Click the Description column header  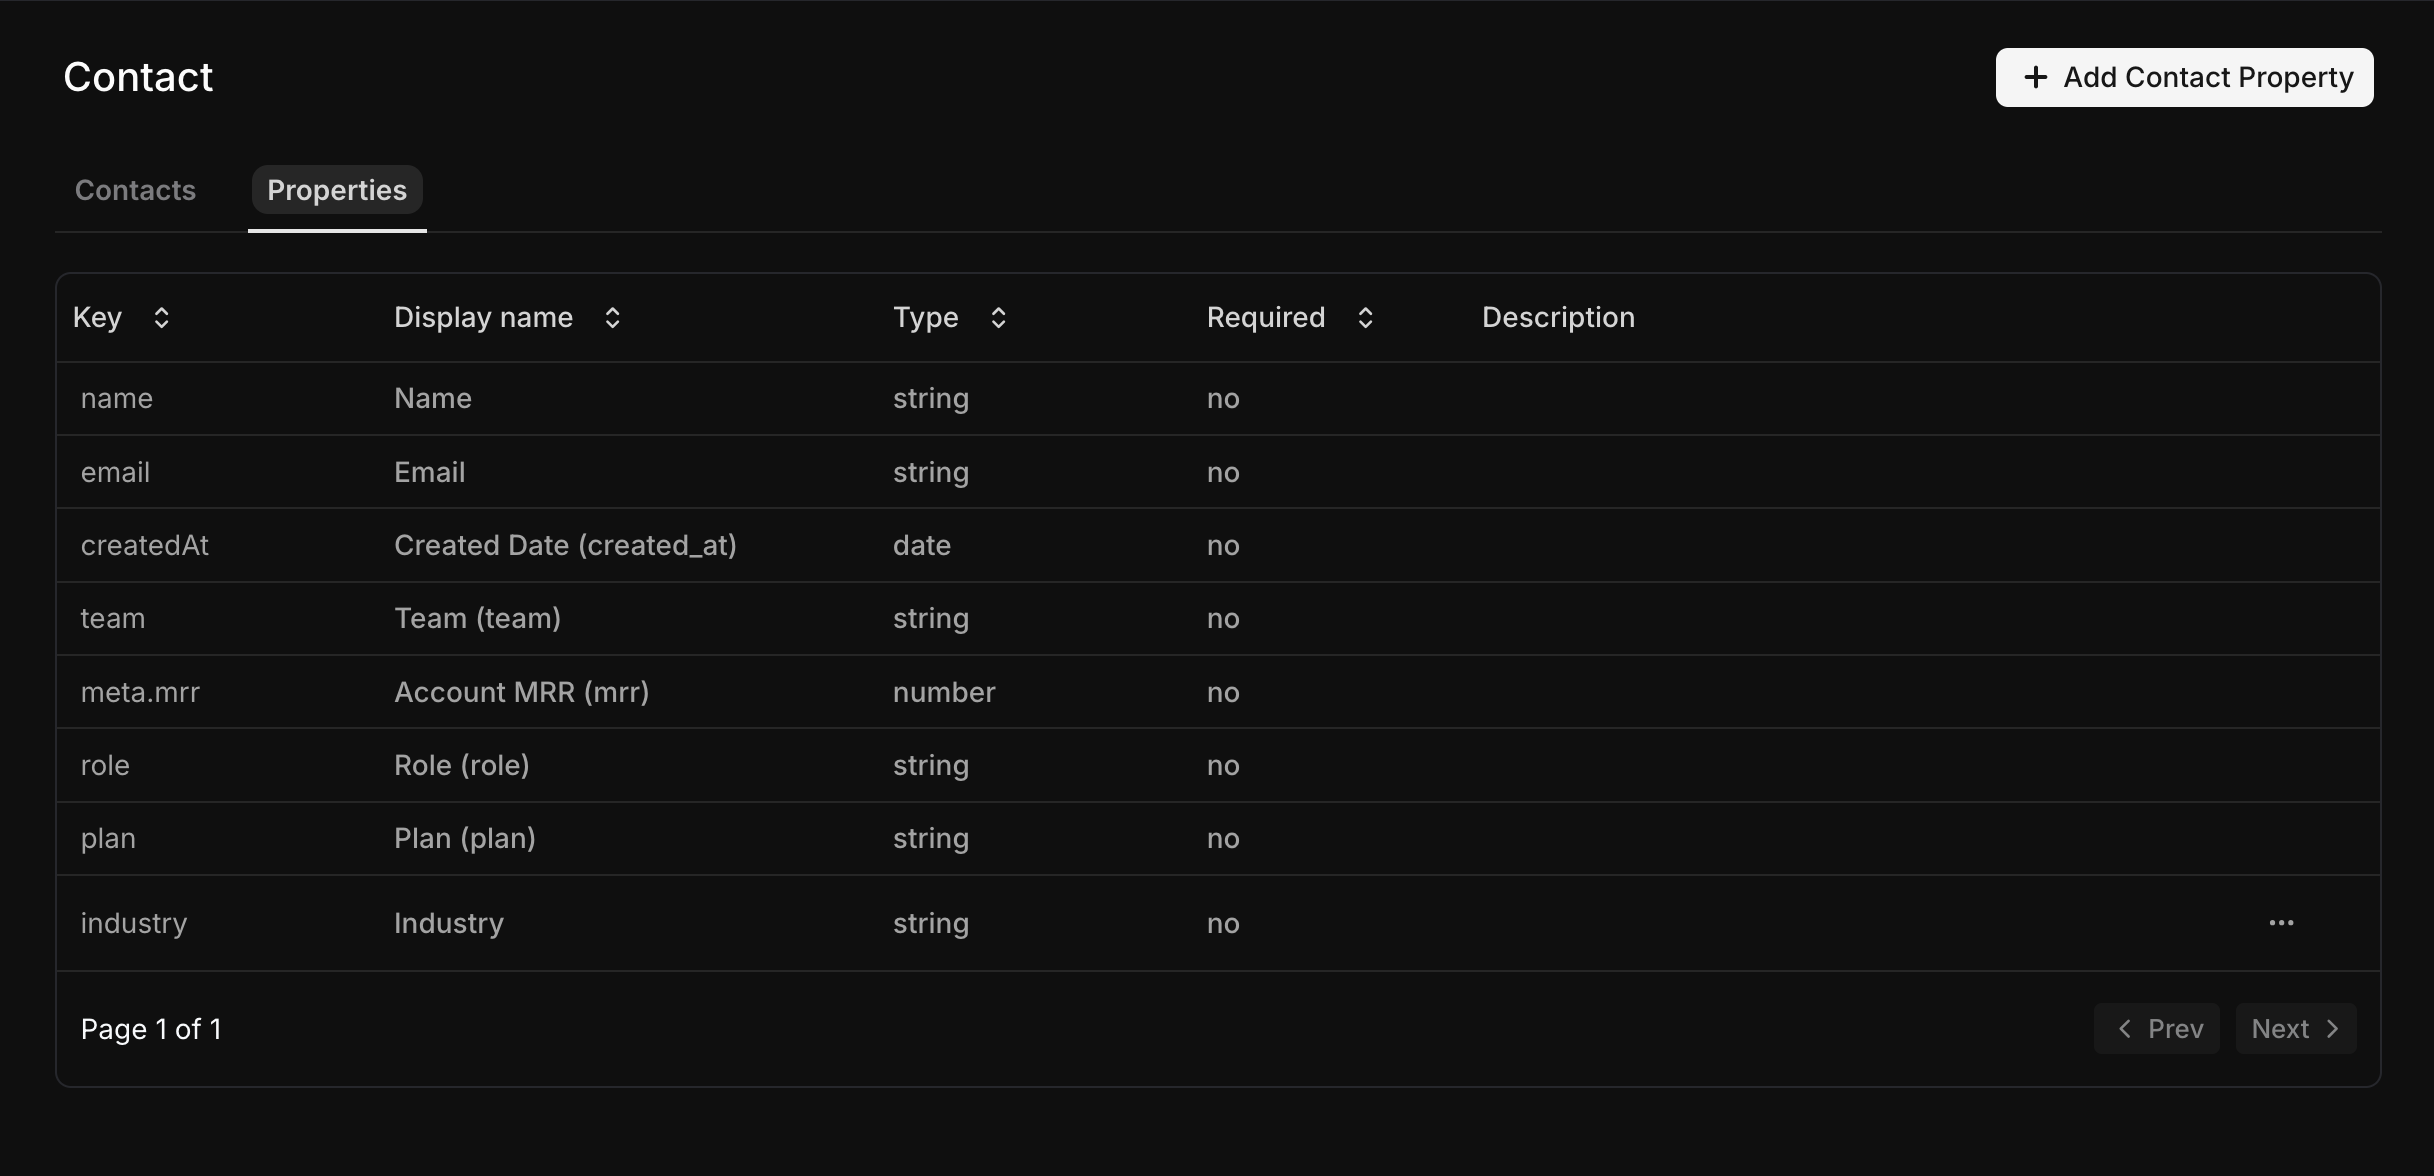pyautogui.click(x=1558, y=318)
